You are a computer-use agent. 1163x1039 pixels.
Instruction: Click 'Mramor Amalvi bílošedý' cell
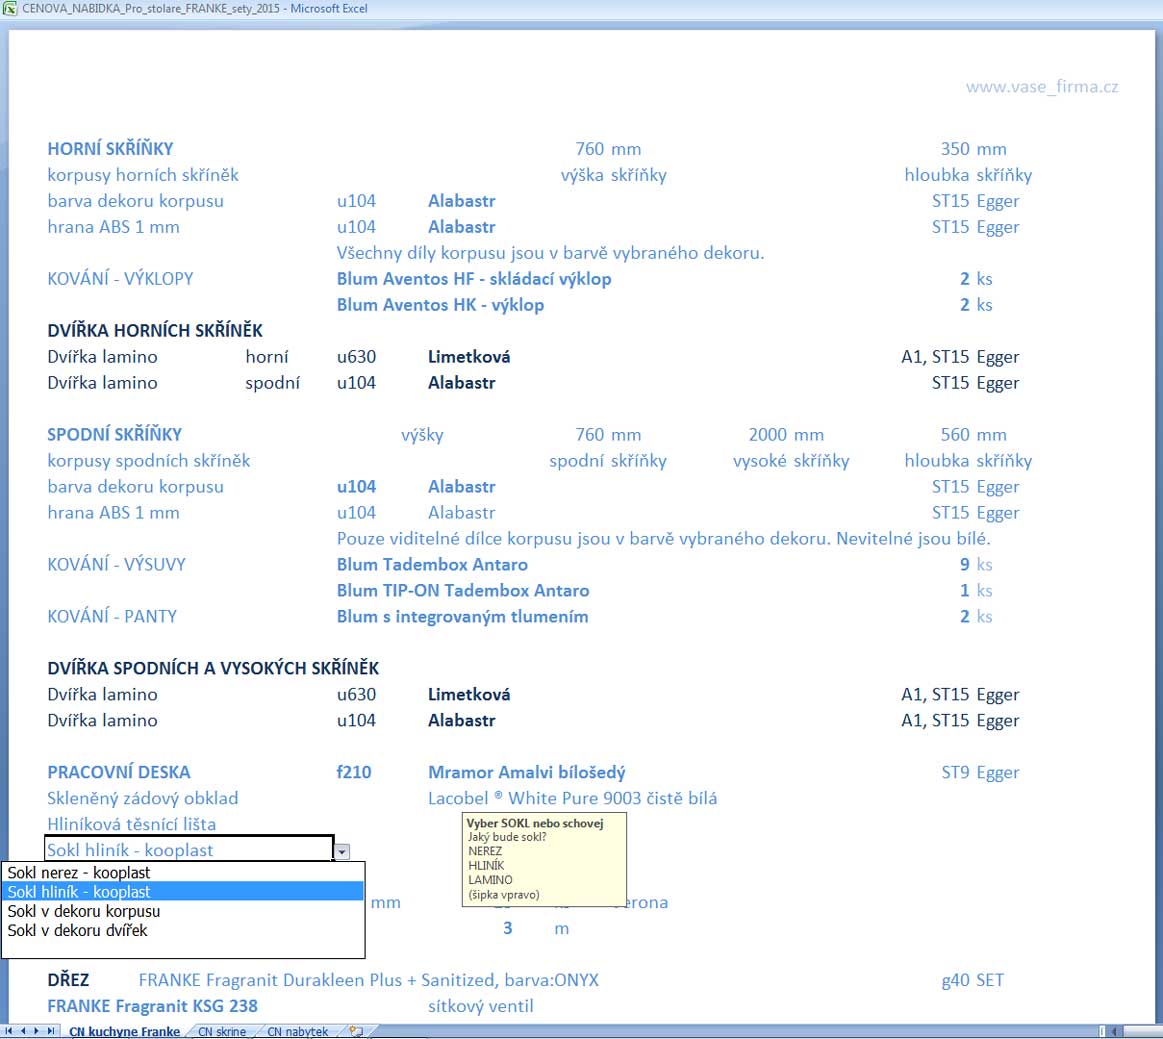pos(527,772)
